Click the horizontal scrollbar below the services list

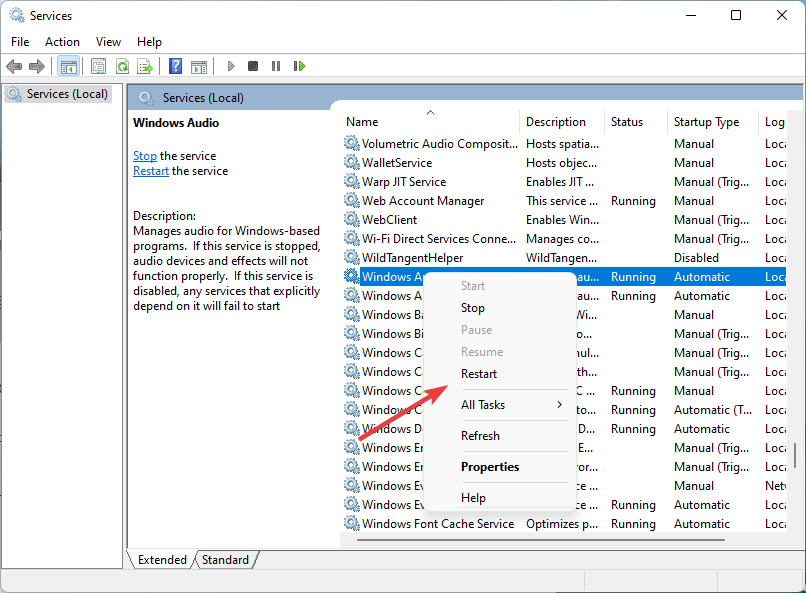coord(541,540)
